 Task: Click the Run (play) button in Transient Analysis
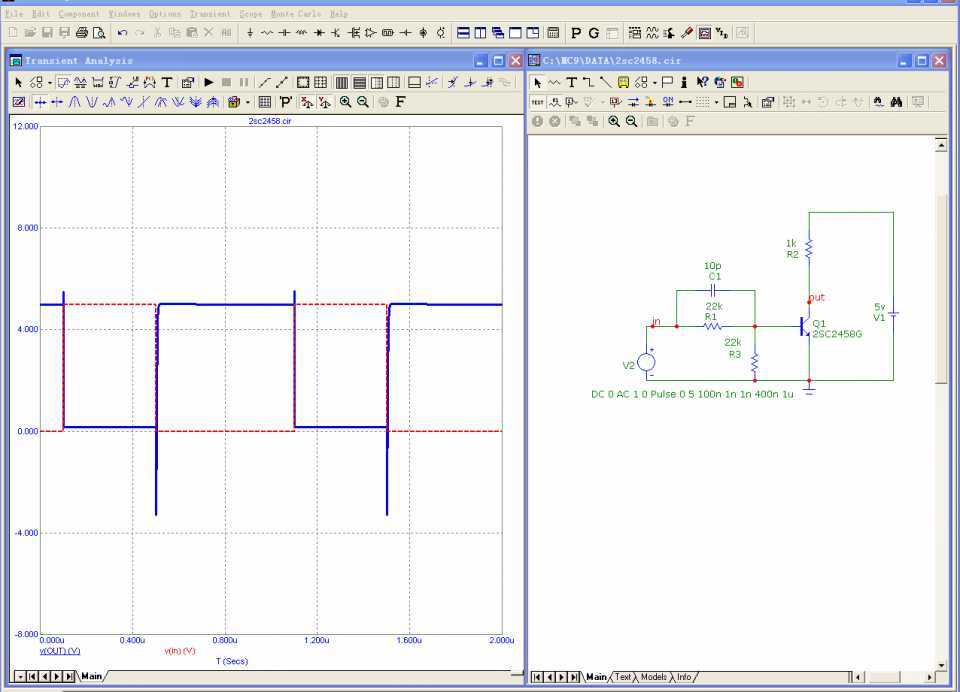point(209,82)
